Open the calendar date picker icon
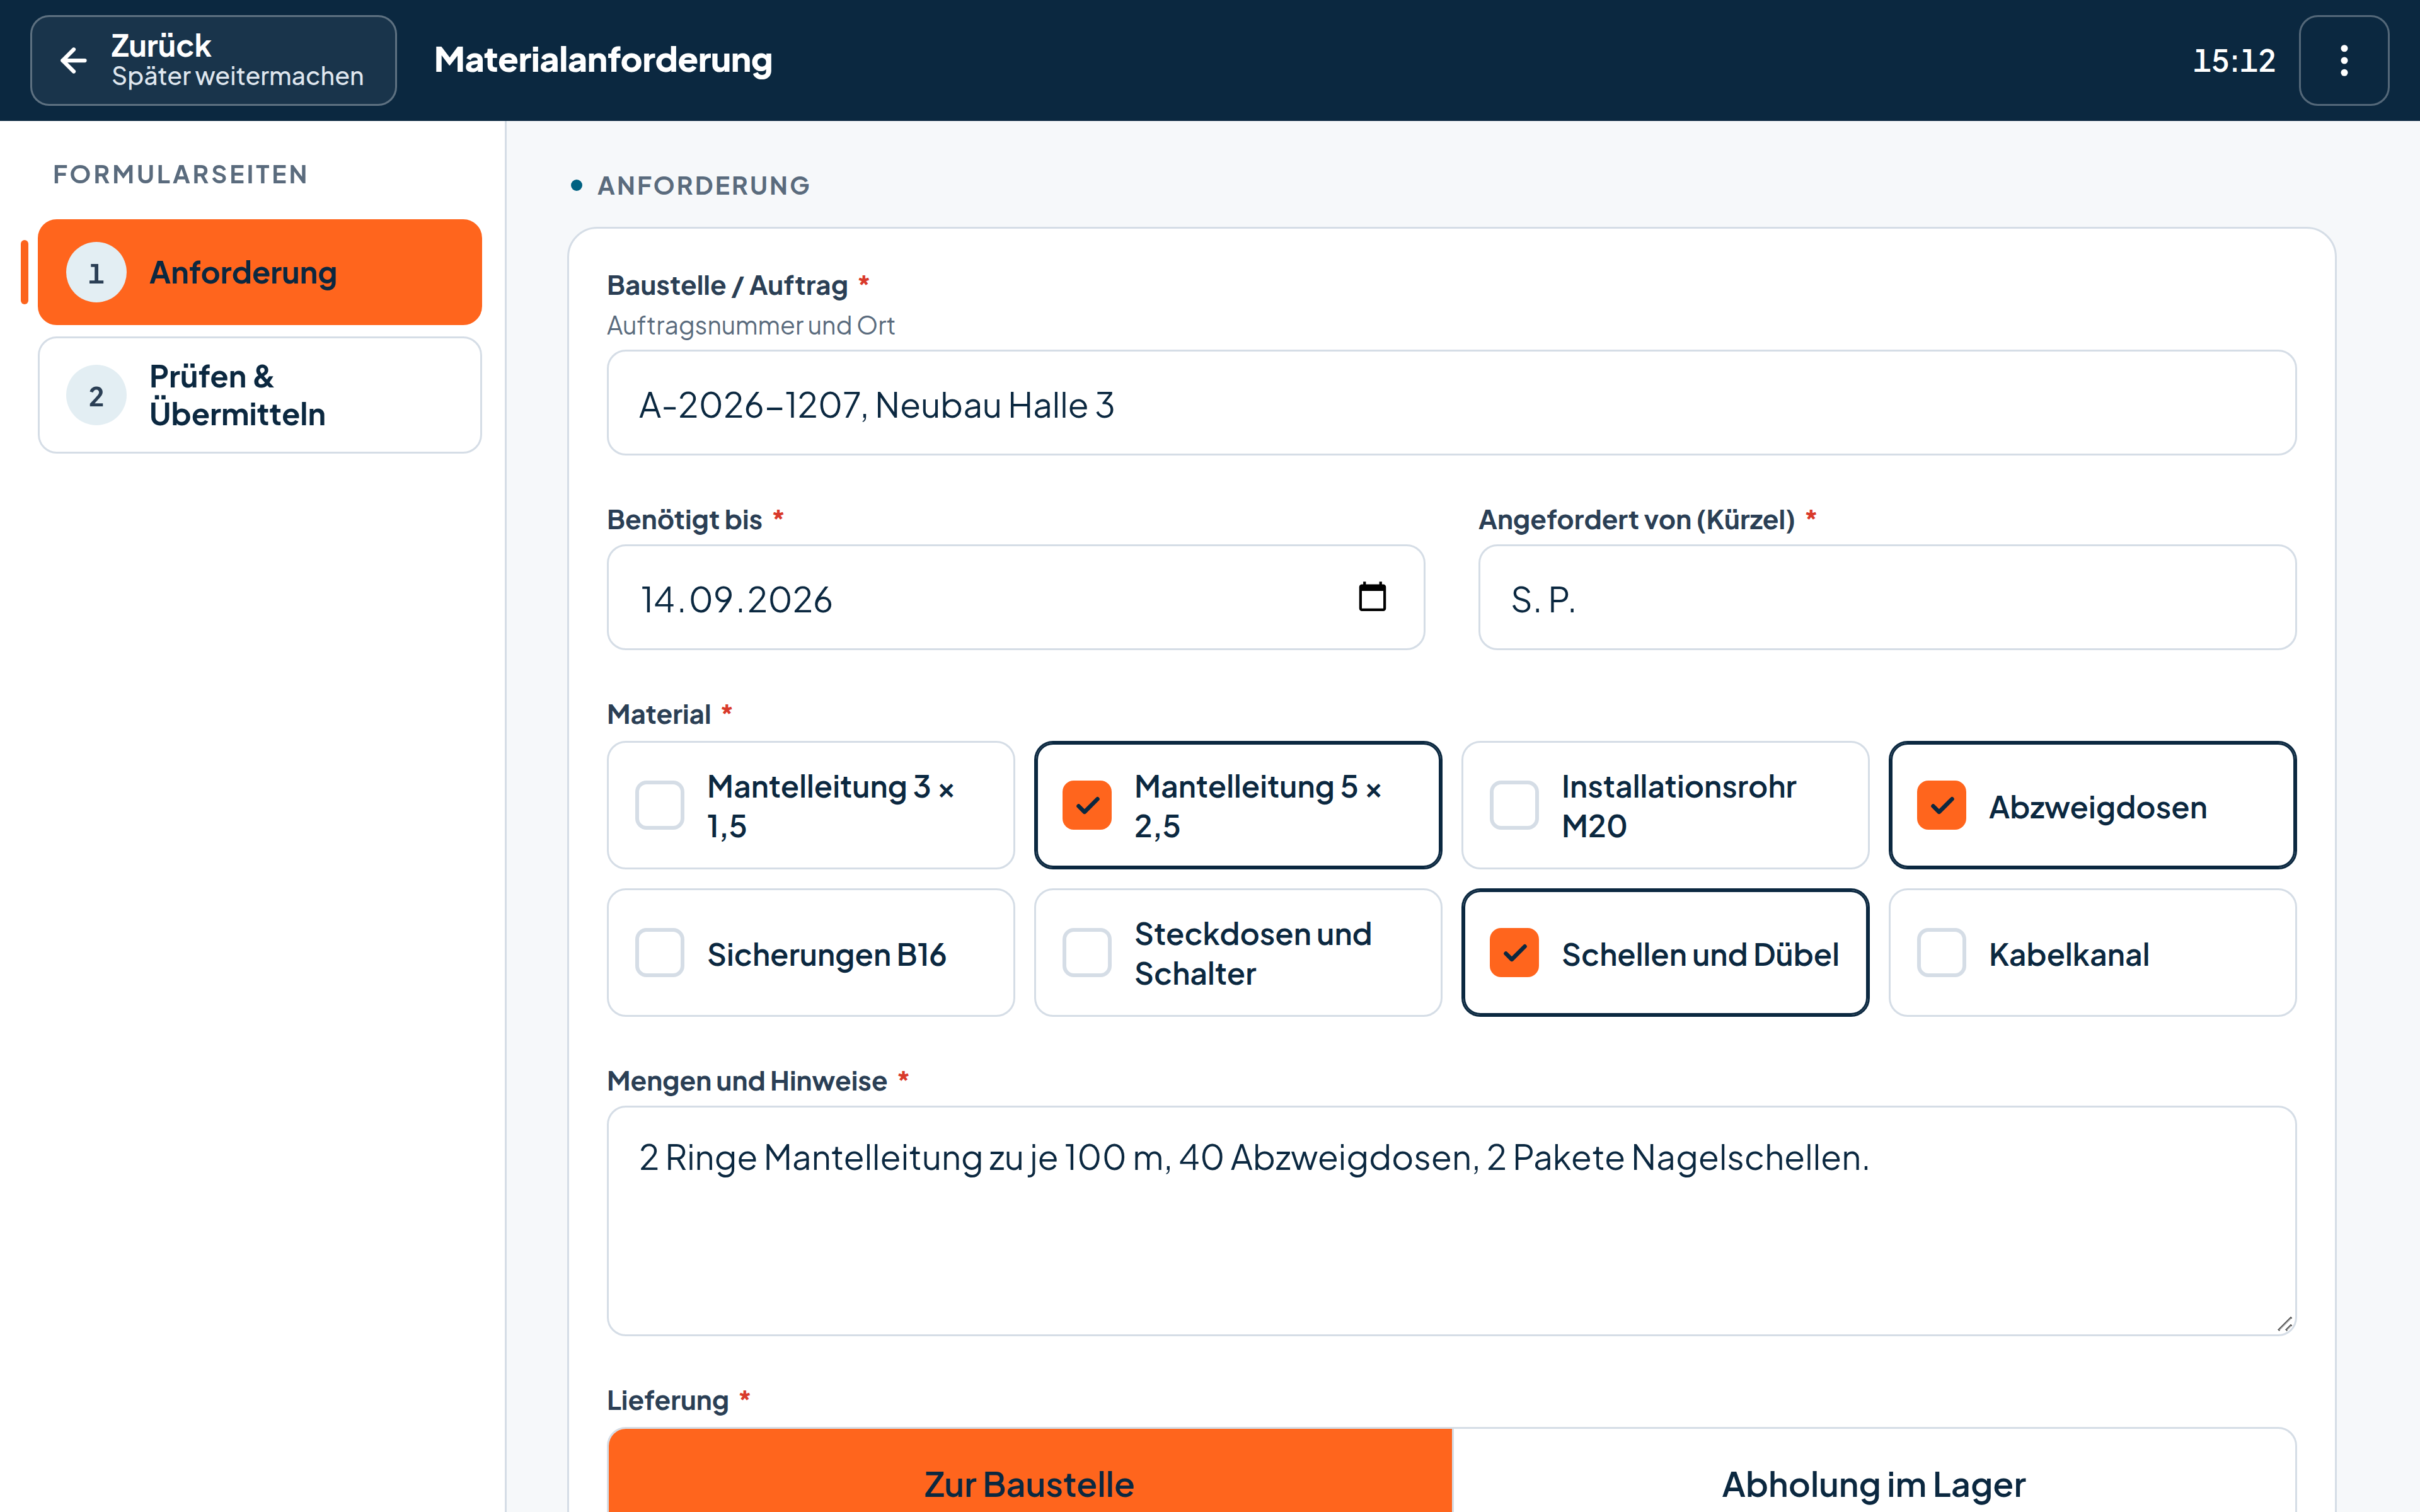 1372,597
